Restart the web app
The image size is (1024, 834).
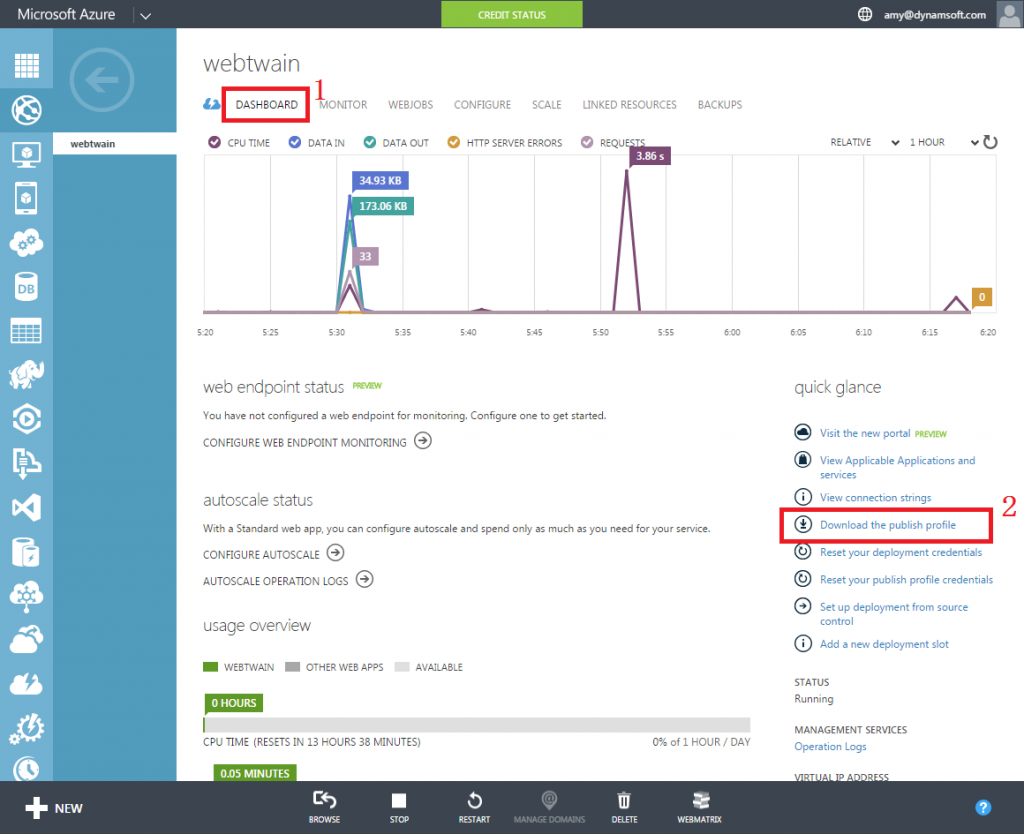click(474, 807)
